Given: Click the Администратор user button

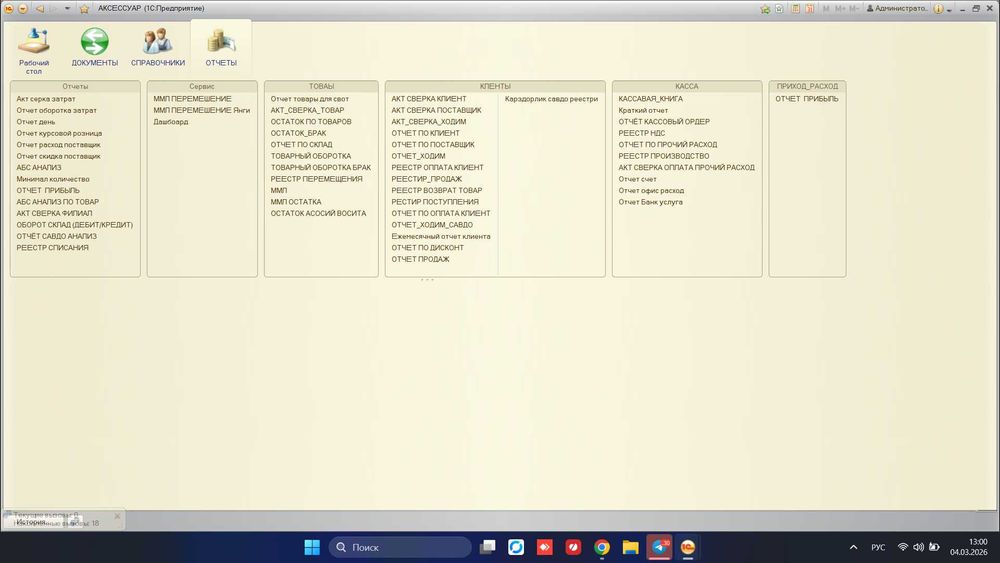Looking at the screenshot, I should point(897,9).
